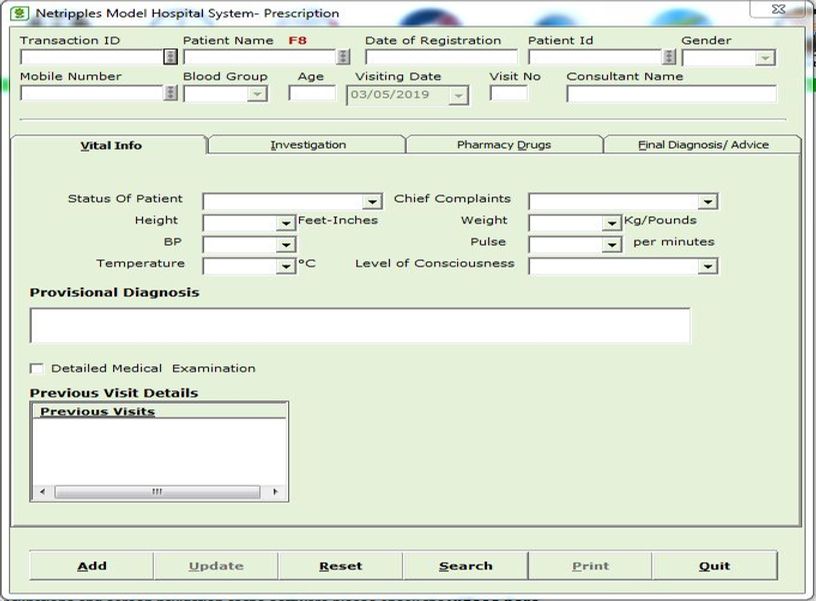Tick Detailed Medical Examination checkbox

pos(36,368)
